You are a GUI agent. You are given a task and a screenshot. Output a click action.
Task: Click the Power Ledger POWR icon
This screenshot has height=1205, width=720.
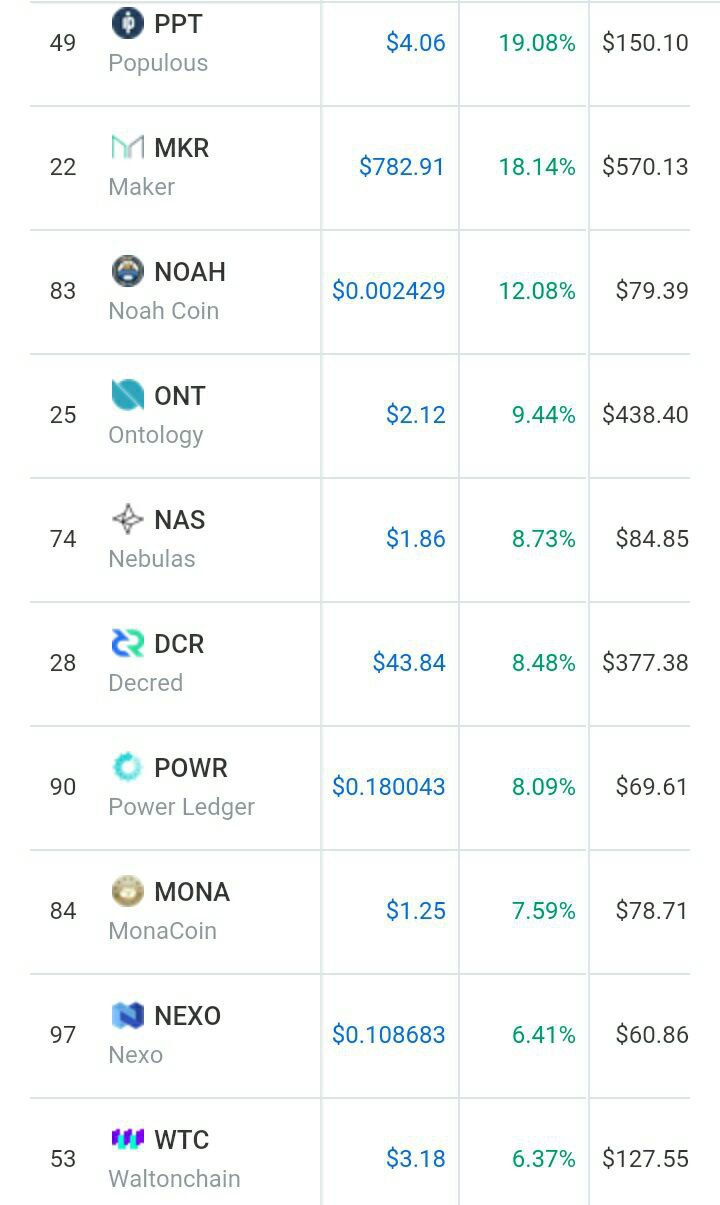128,767
